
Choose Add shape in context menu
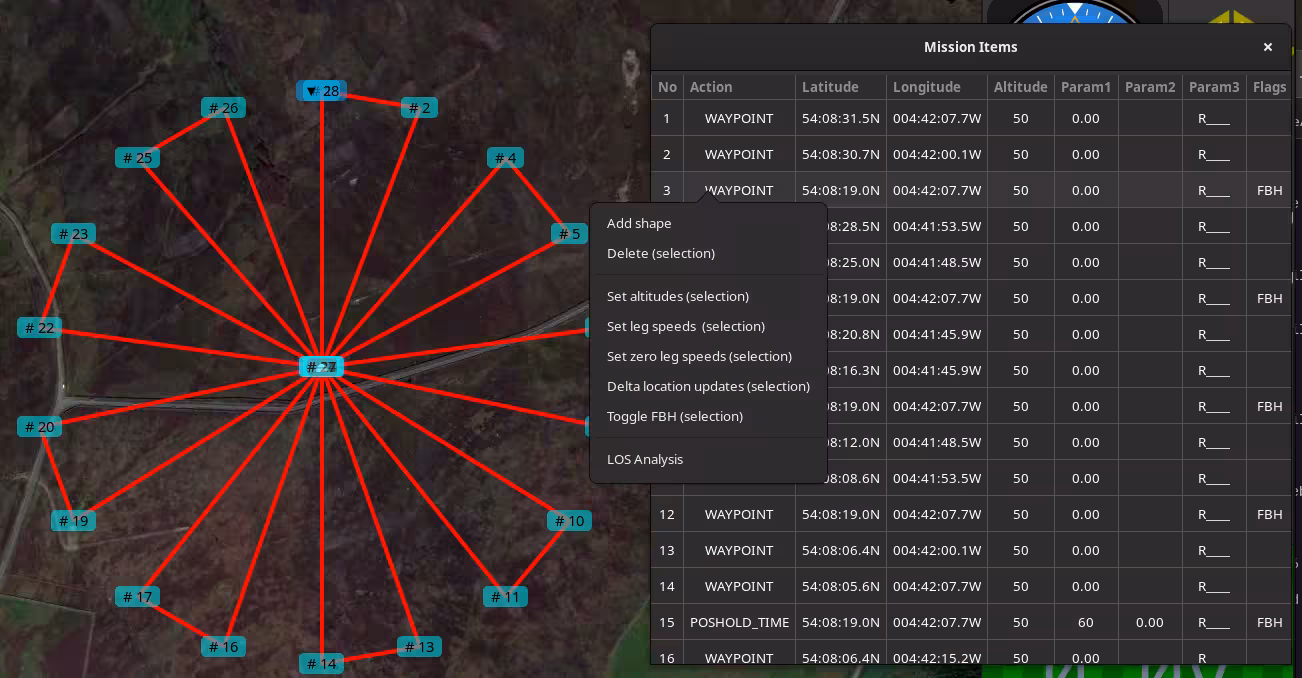(x=639, y=223)
